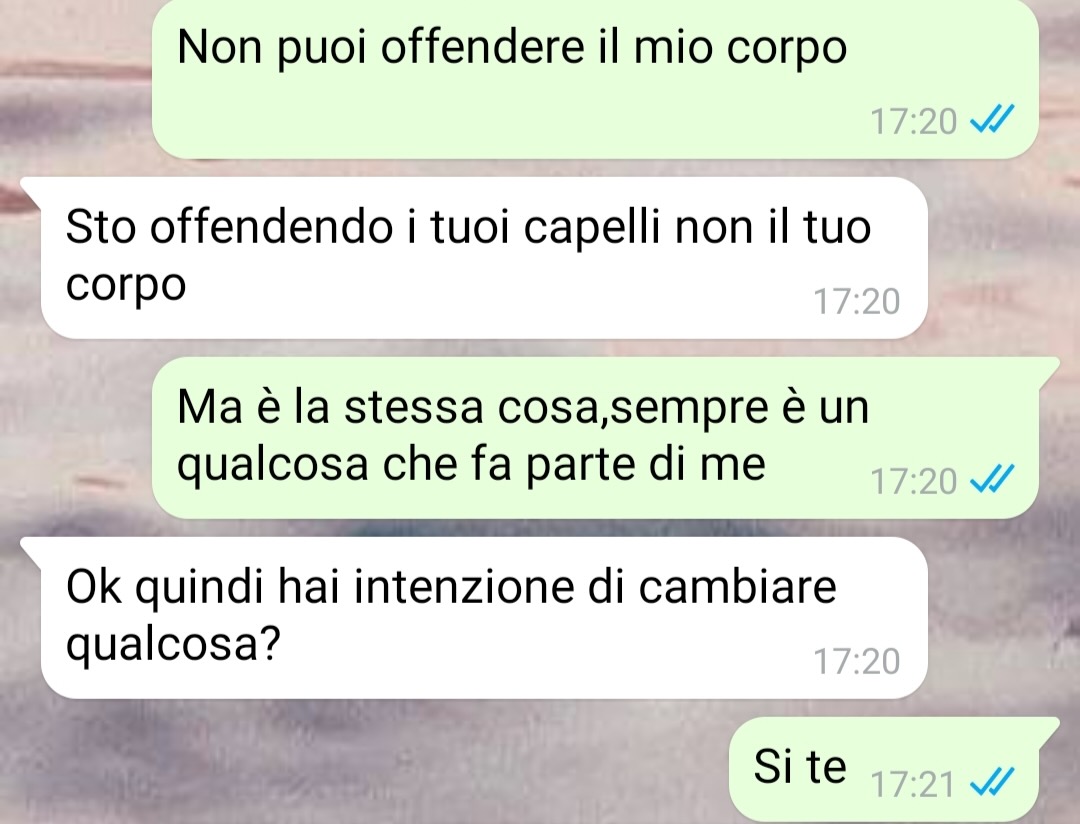Click the 17:20 timestamp on 'Non puoi offendere' message
The image size is (1080, 824).
tap(913, 122)
